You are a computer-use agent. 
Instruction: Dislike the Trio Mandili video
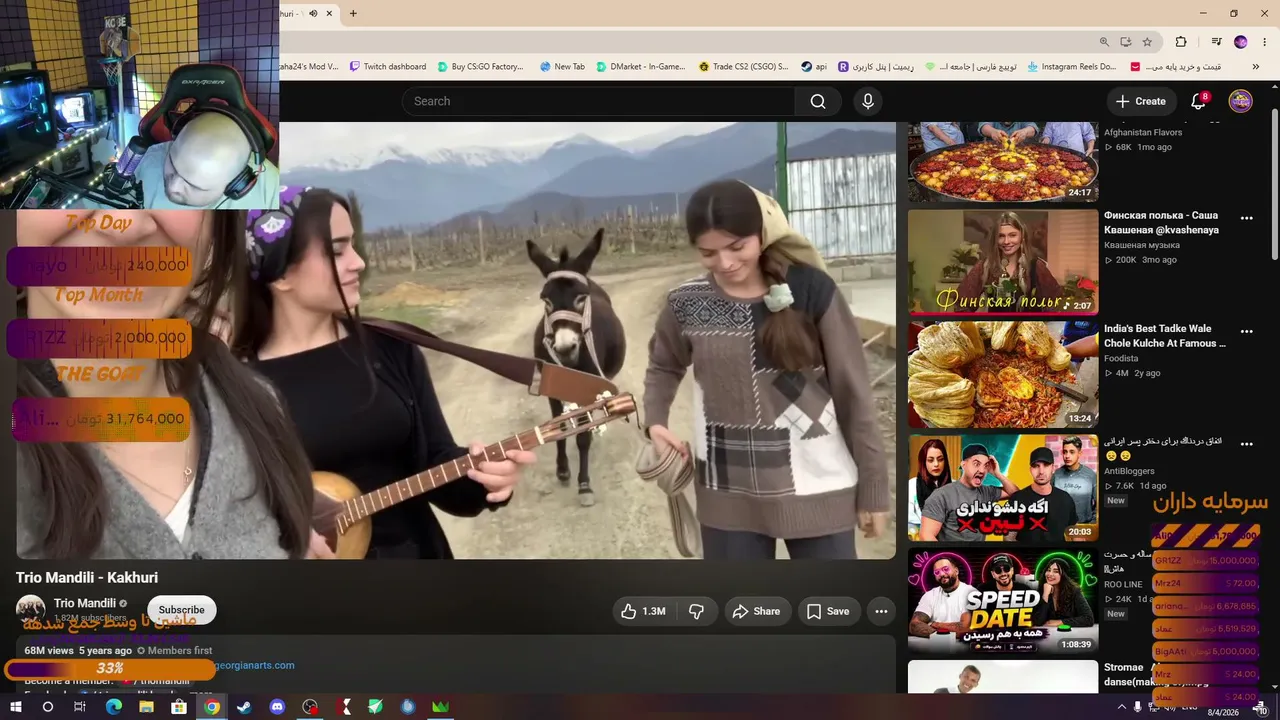(x=697, y=611)
